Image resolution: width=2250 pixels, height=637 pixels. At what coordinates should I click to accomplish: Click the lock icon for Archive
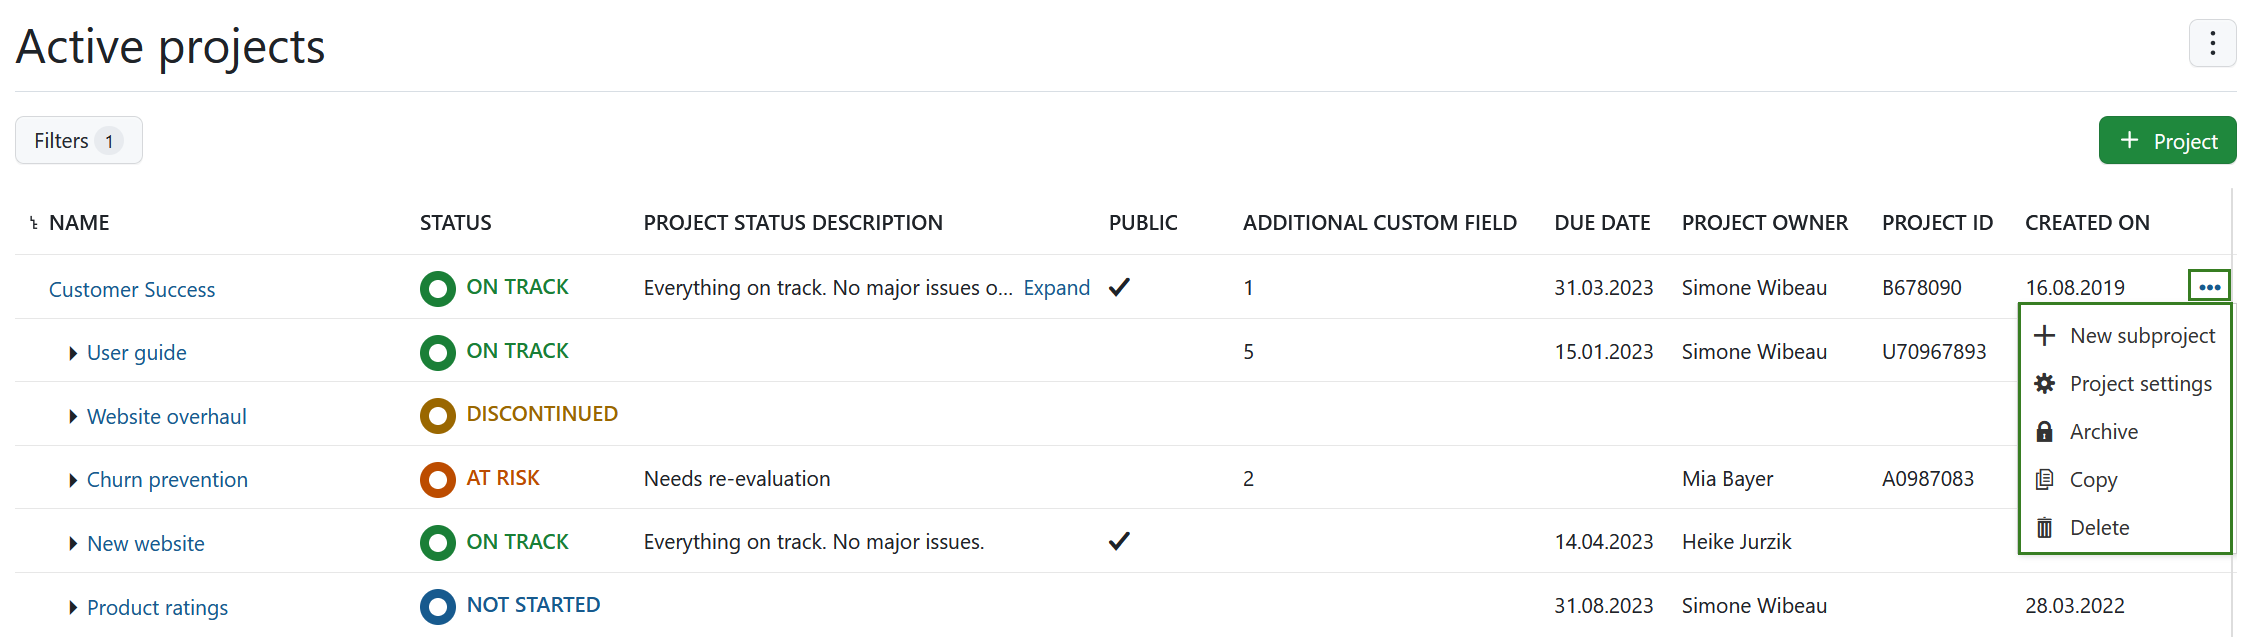(2045, 432)
